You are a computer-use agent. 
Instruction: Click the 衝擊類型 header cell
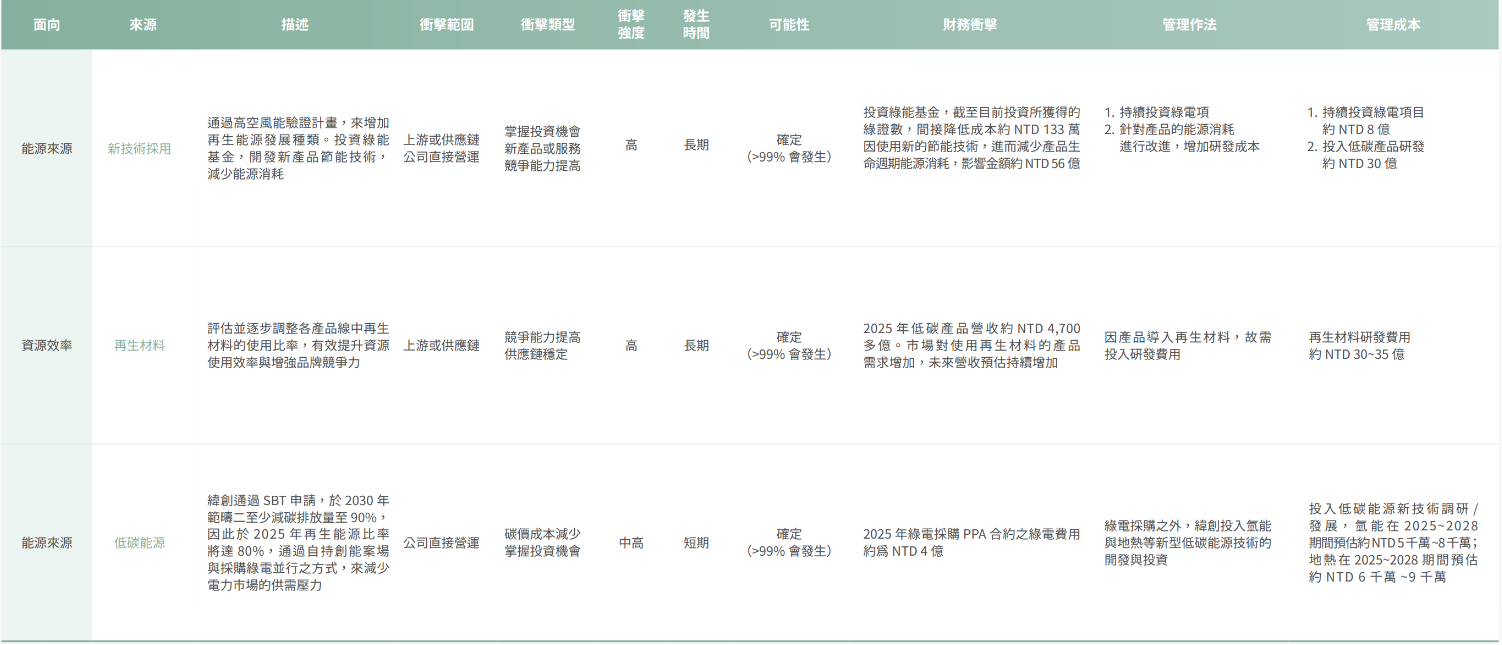(548, 25)
